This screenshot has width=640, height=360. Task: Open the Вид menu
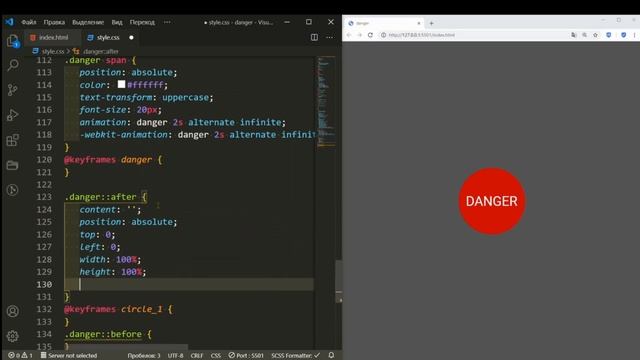(117, 22)
